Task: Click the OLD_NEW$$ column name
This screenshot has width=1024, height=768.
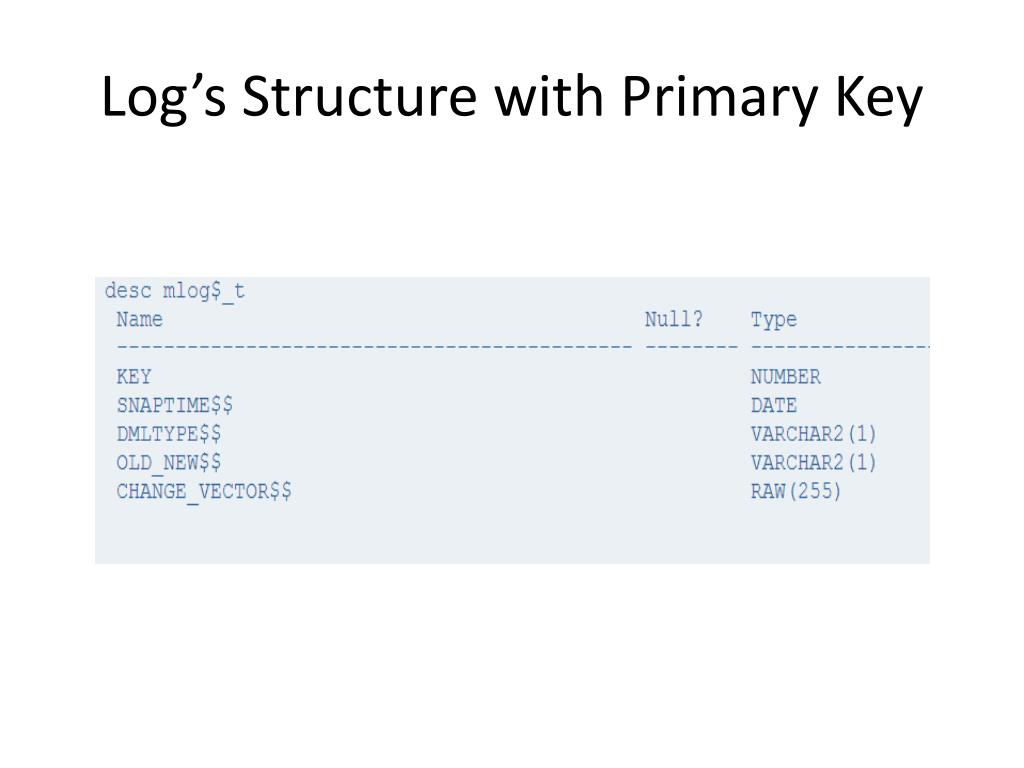Action: pos(169,463)
